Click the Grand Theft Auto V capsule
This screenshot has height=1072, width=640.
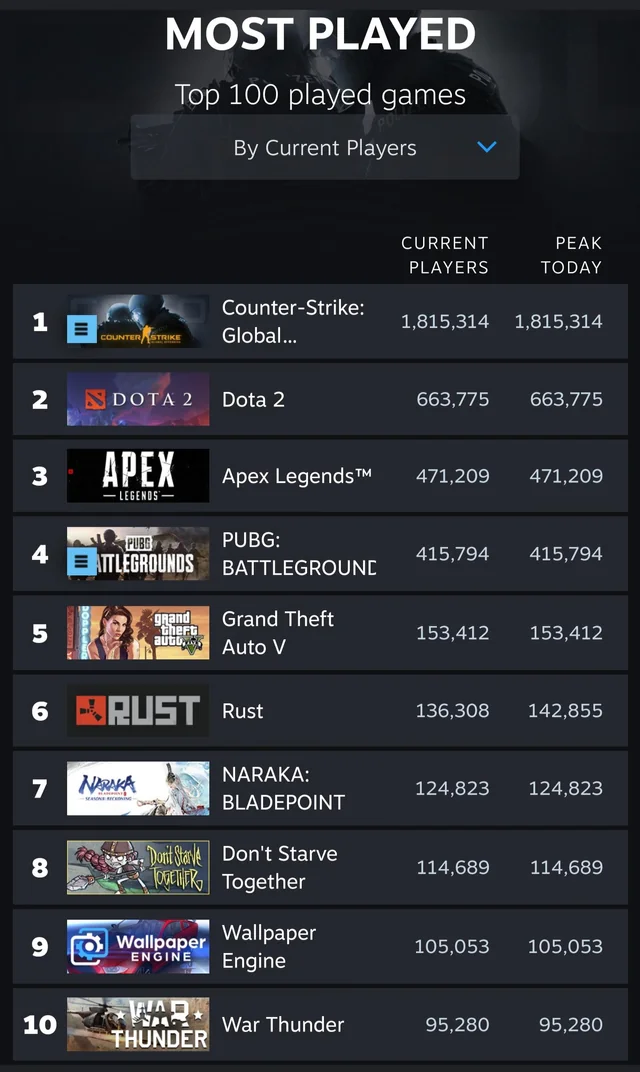coord(138,632)
